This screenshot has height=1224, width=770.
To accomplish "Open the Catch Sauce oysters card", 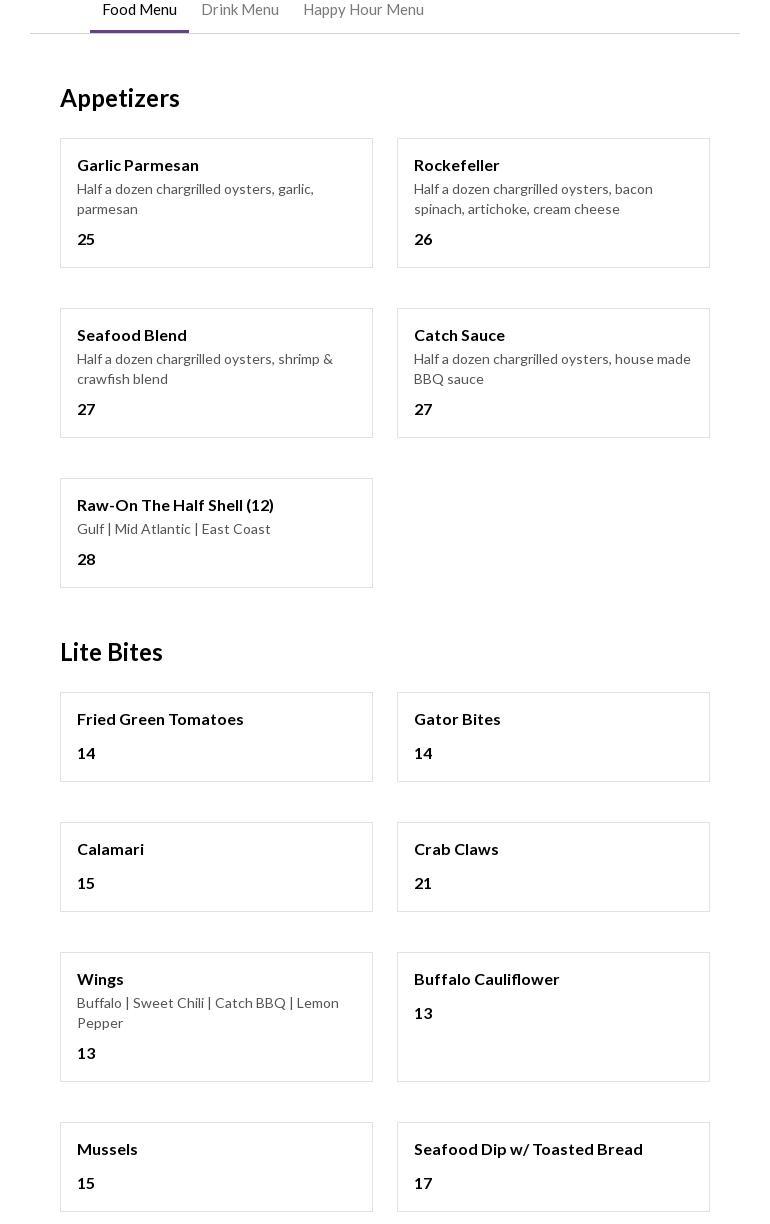I will coord(553,373).
